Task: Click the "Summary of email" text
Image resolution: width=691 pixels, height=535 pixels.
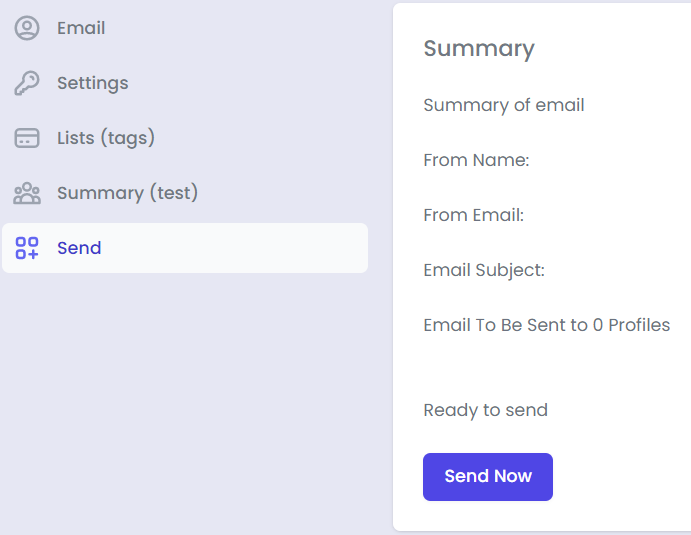Action: (504, 105)
